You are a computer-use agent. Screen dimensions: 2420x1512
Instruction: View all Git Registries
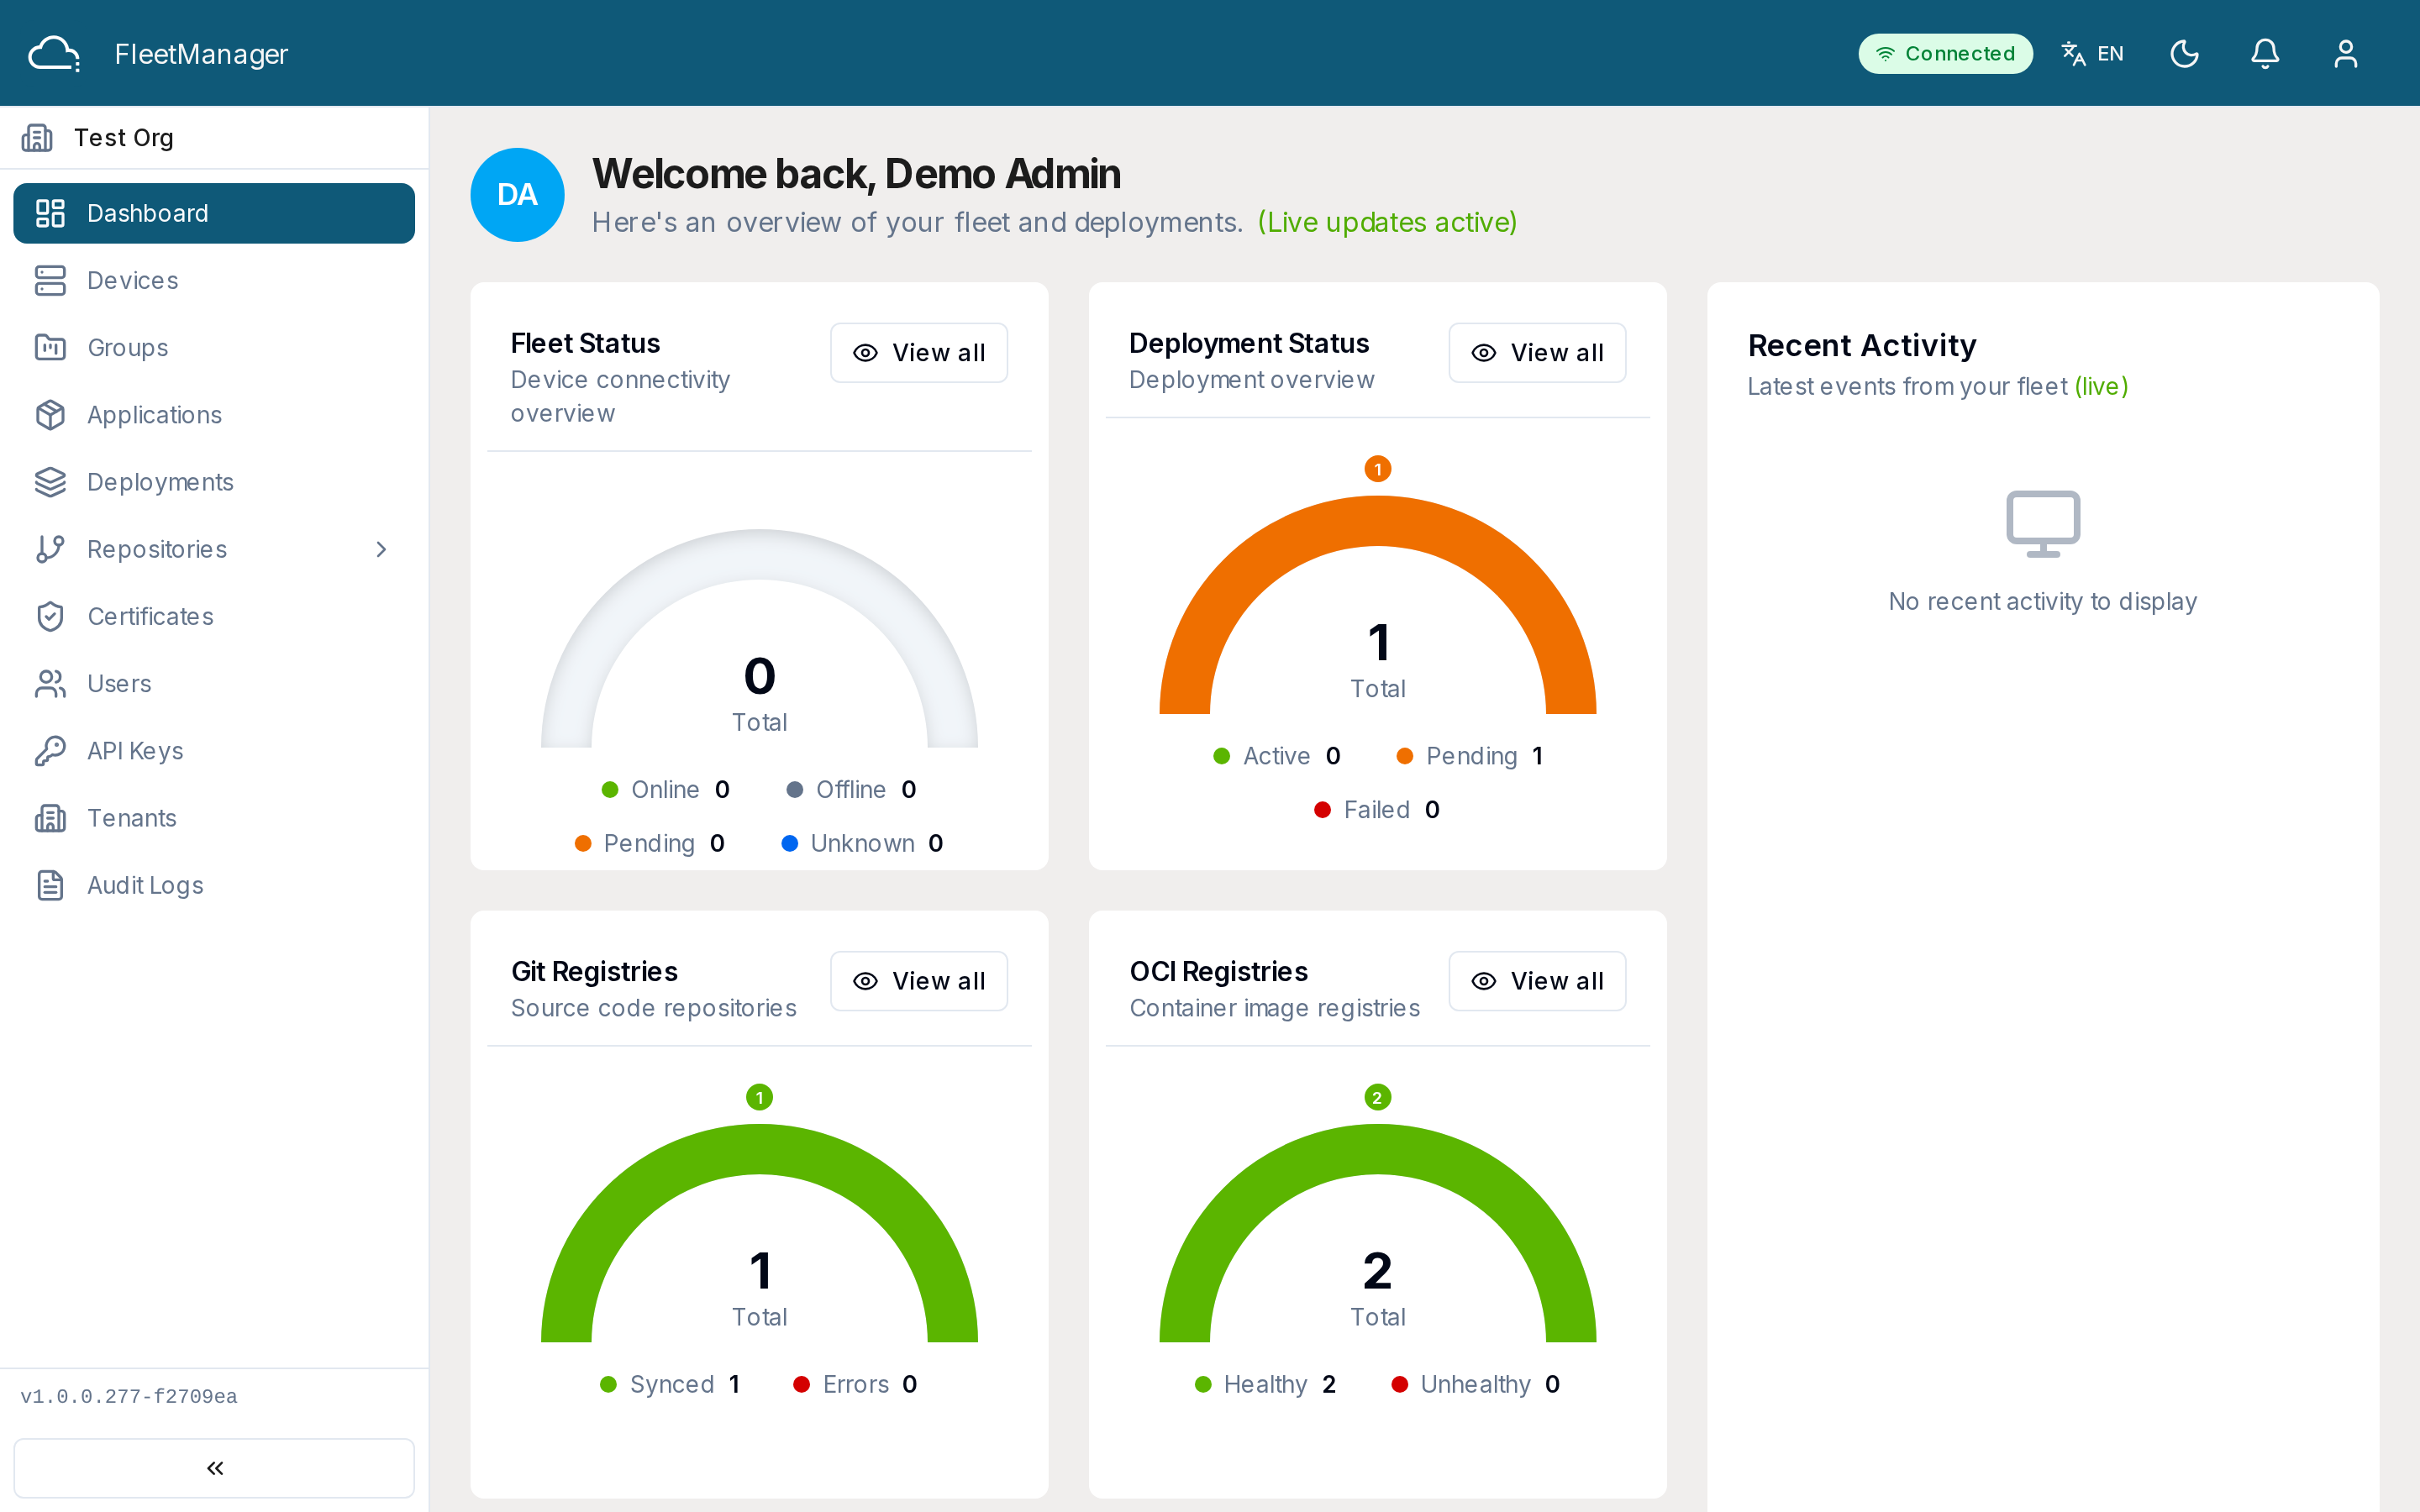point(919,981)
